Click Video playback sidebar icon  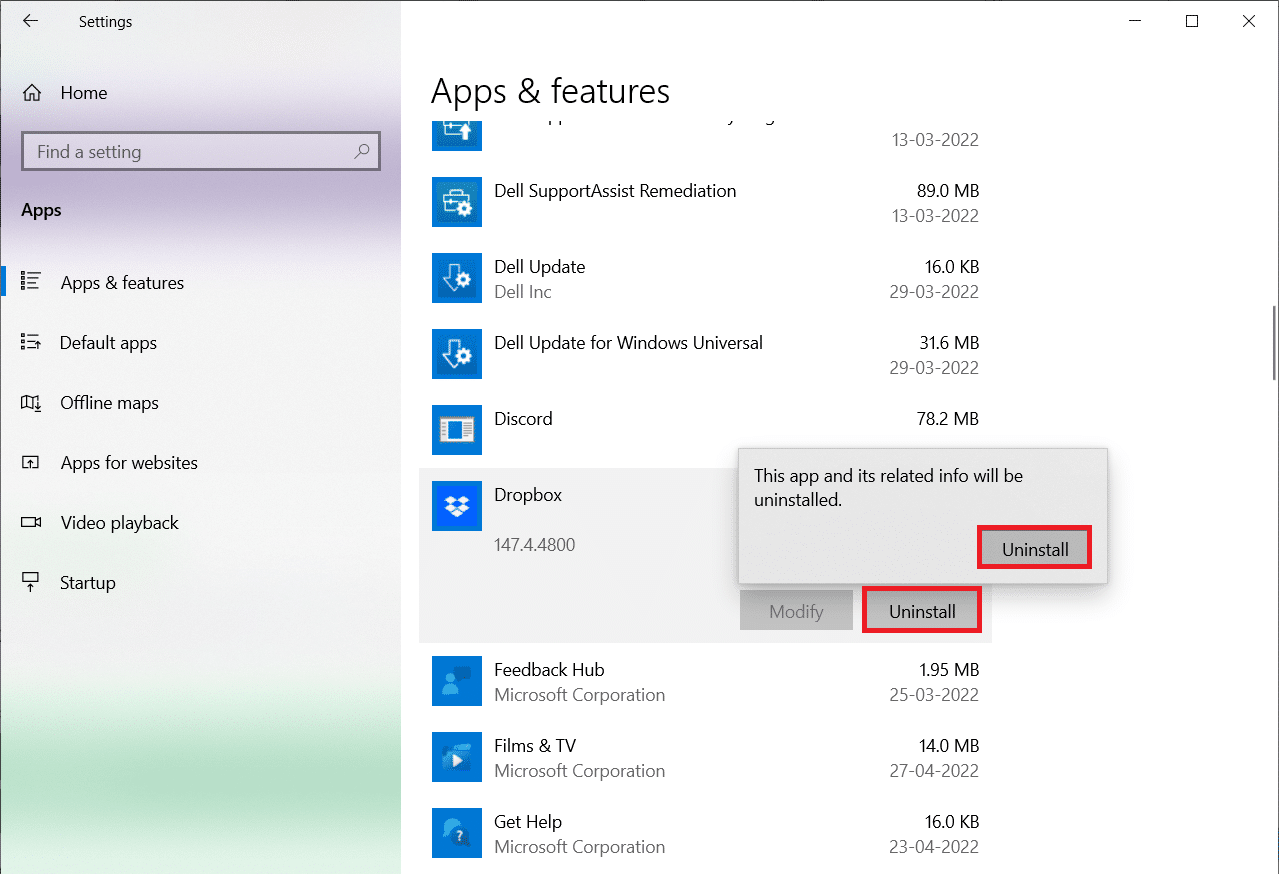[x=30, y=522]
